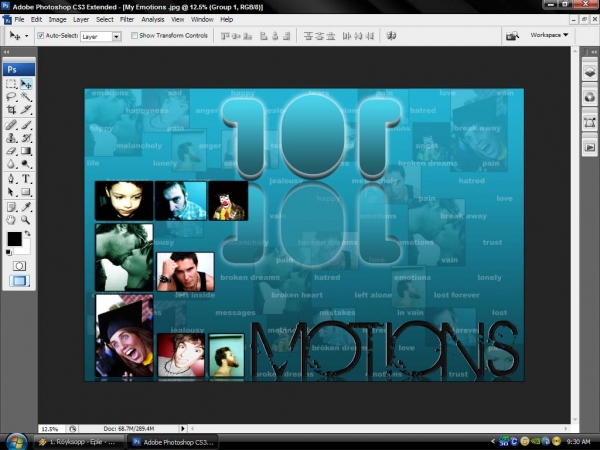This screenshot has width=600, height=450.
Task: Enable Show Transform Controls checkbox
Action: coord(134,36)
